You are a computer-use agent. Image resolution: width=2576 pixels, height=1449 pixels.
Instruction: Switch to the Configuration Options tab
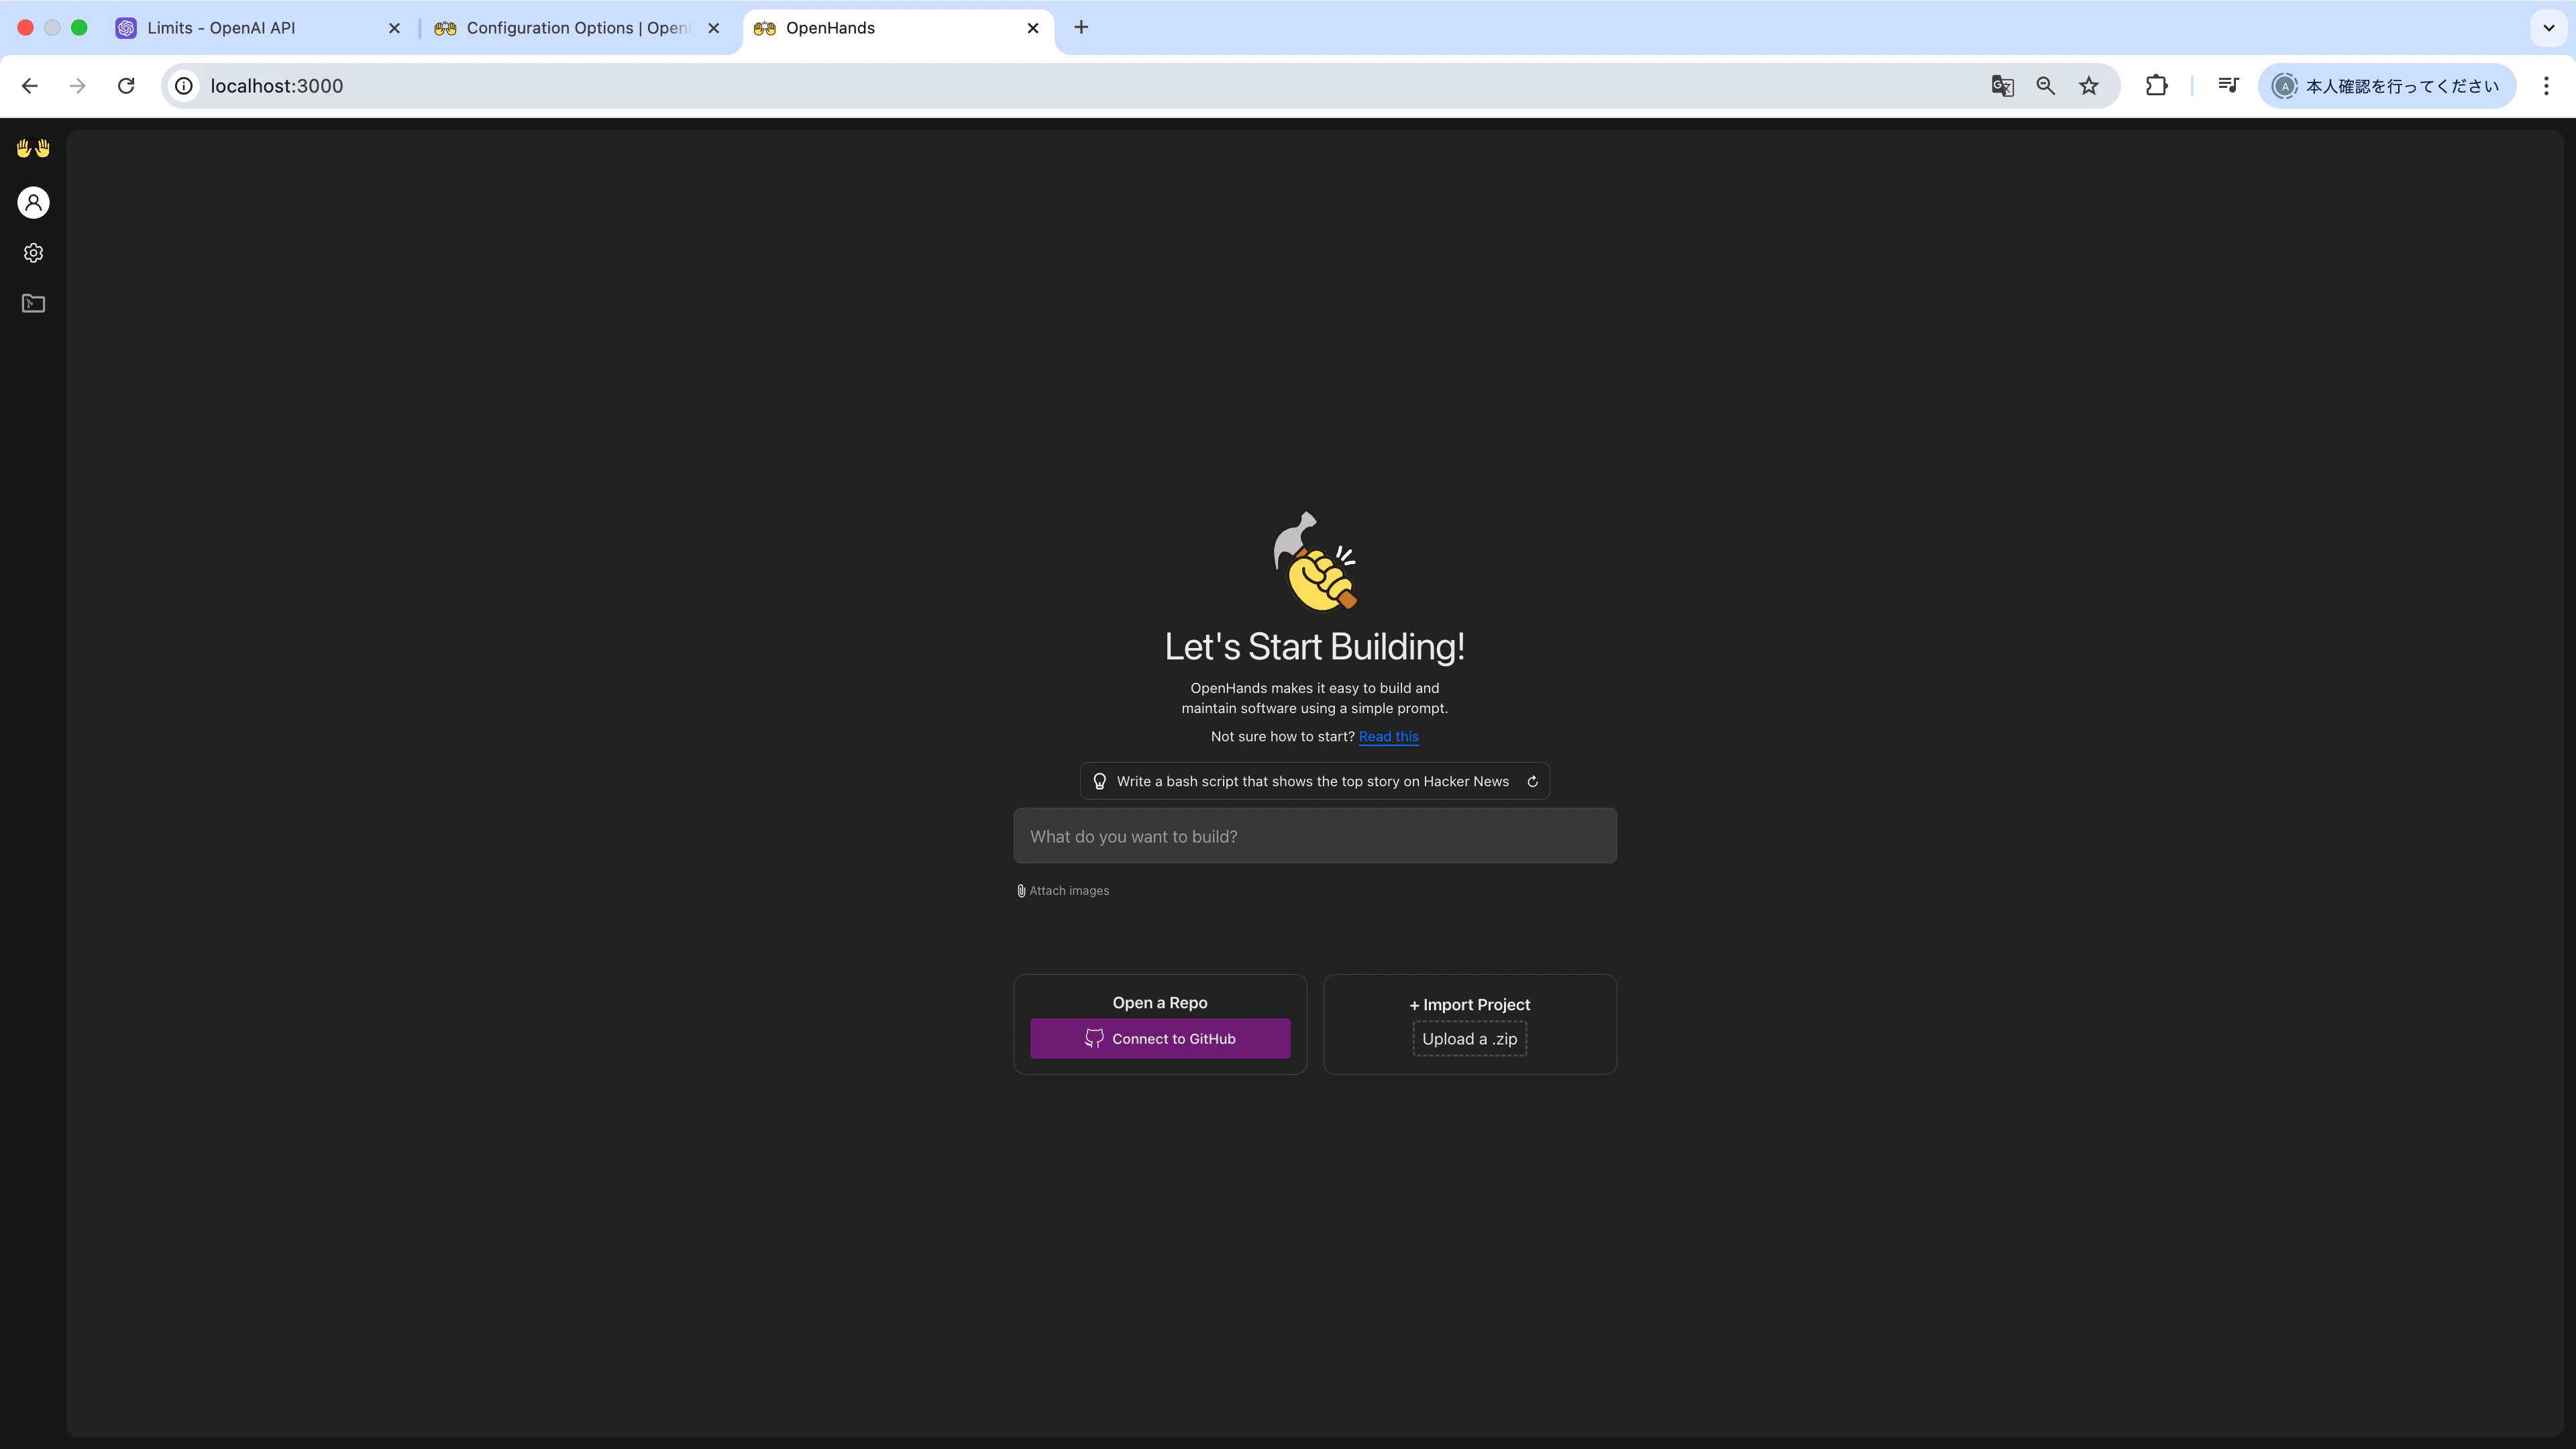577,28
